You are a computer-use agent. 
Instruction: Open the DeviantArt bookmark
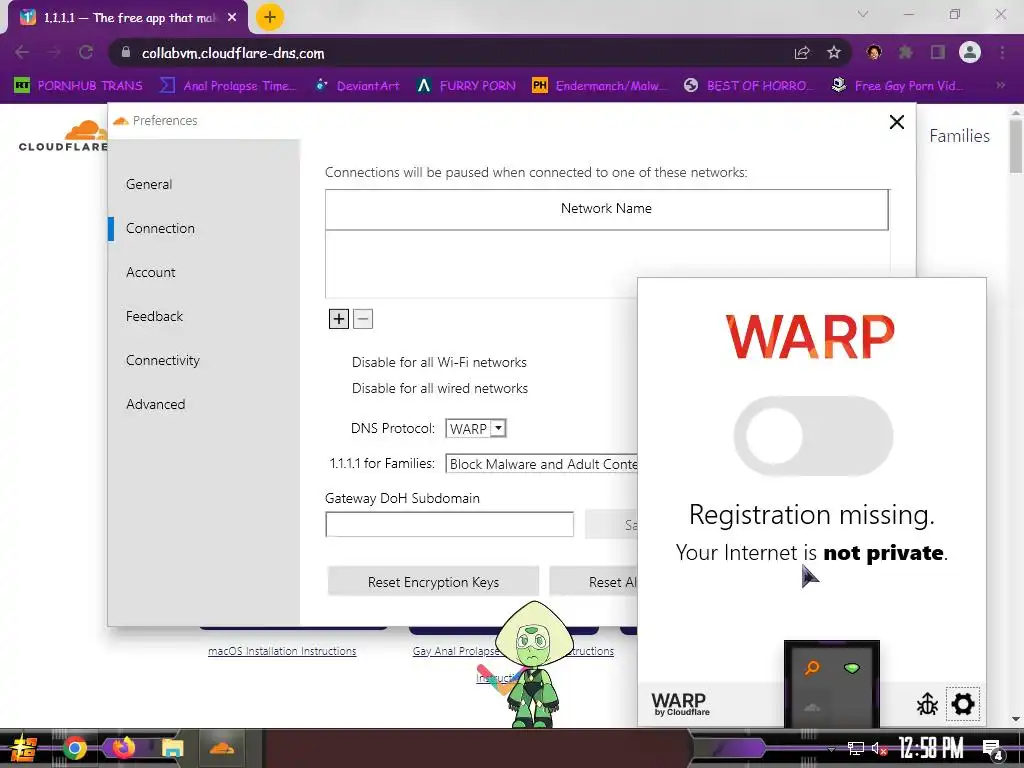coord(357,86)
